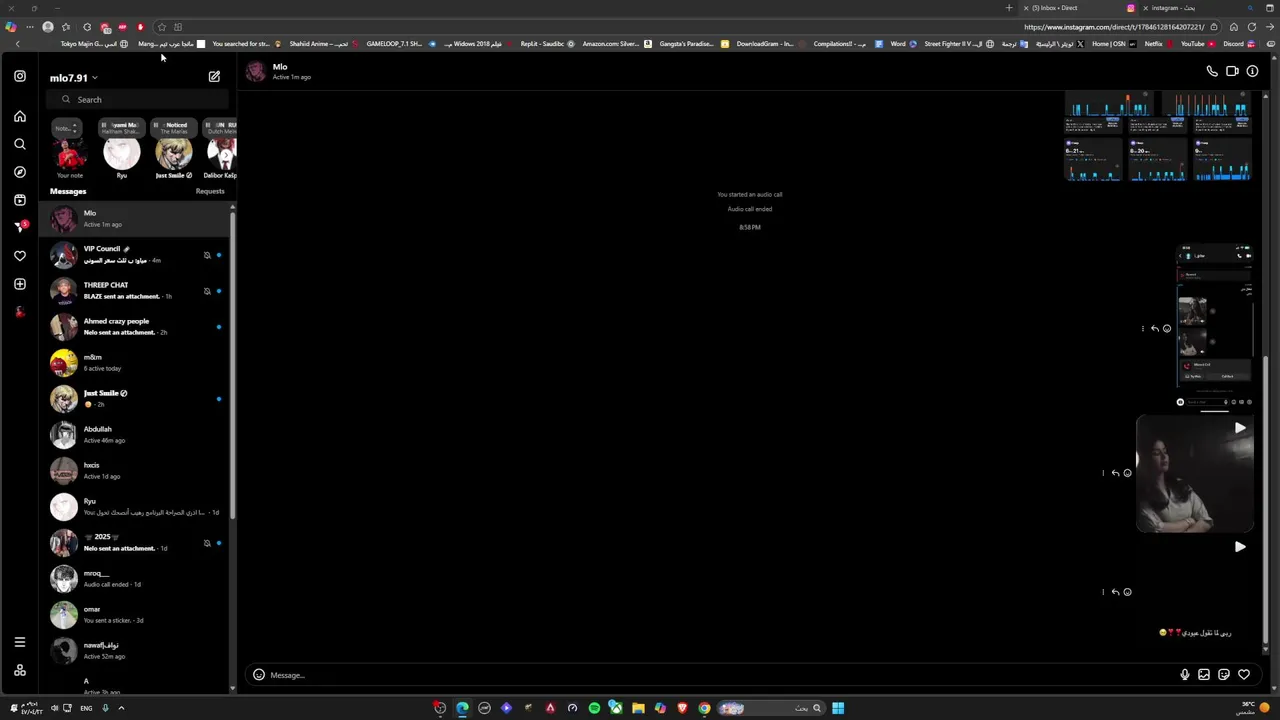The width and height of the screenshot is (1280, 720).
Task: Start an audio call with Mlo
Action: click(x=1212, y=71)
